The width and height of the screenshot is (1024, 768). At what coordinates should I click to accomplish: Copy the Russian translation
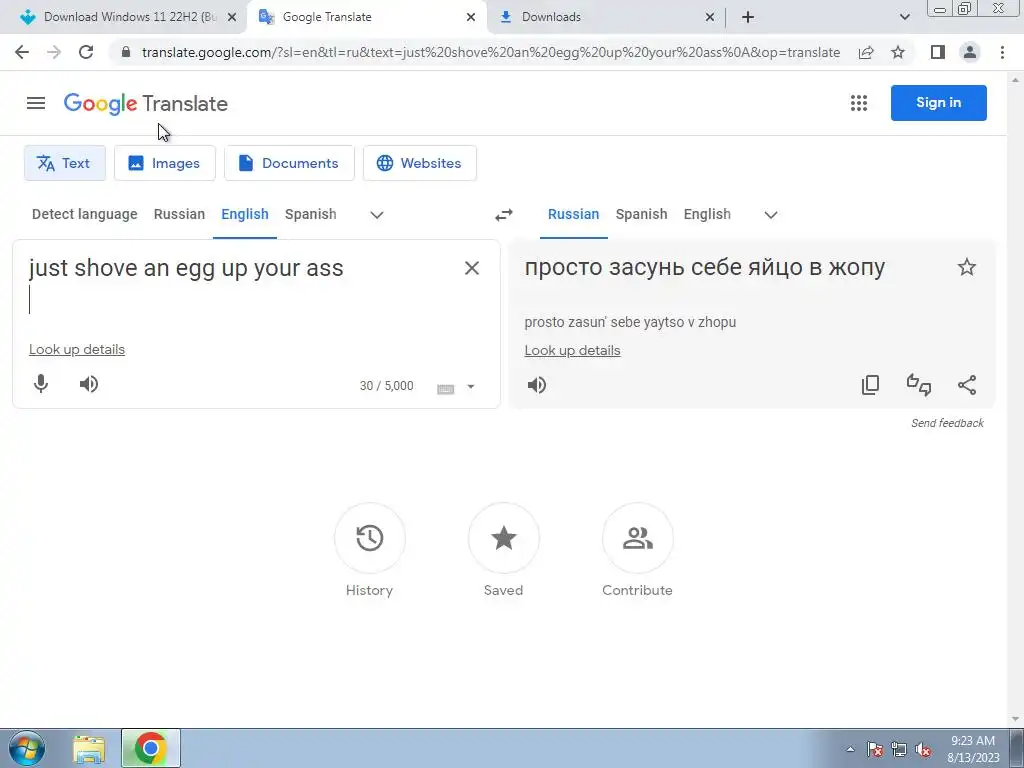pos(871,385)
